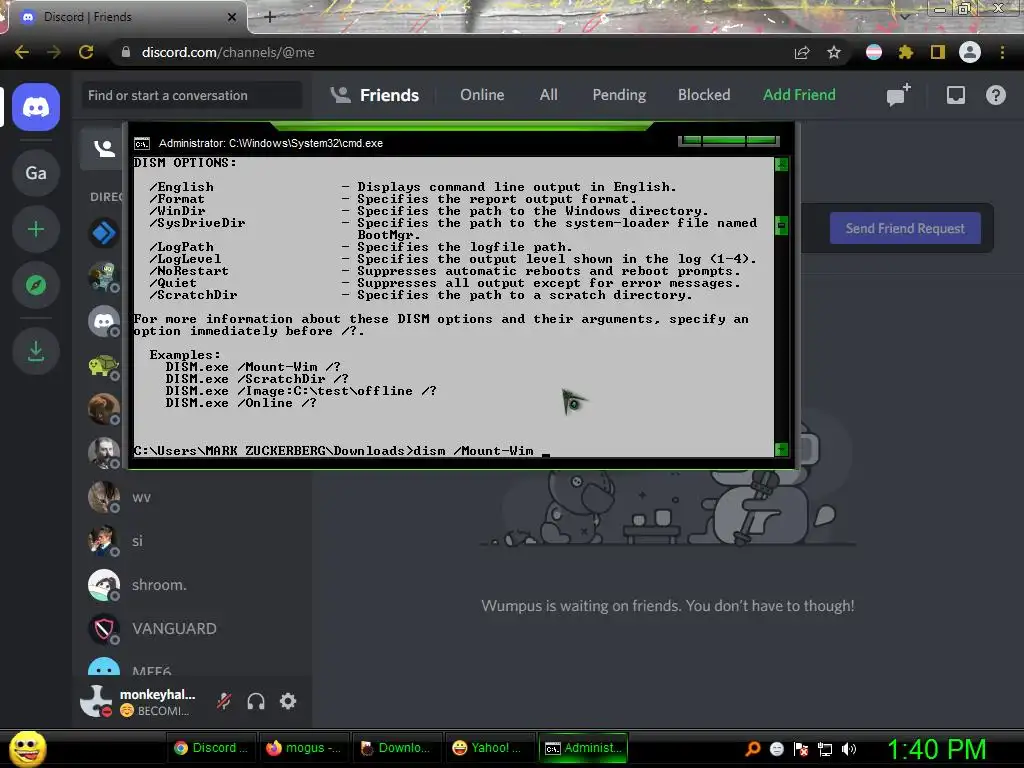This screenshot has width=1024, height=768.
Task: Open Discord home direct messages button
Action: (x=36, y=107)
